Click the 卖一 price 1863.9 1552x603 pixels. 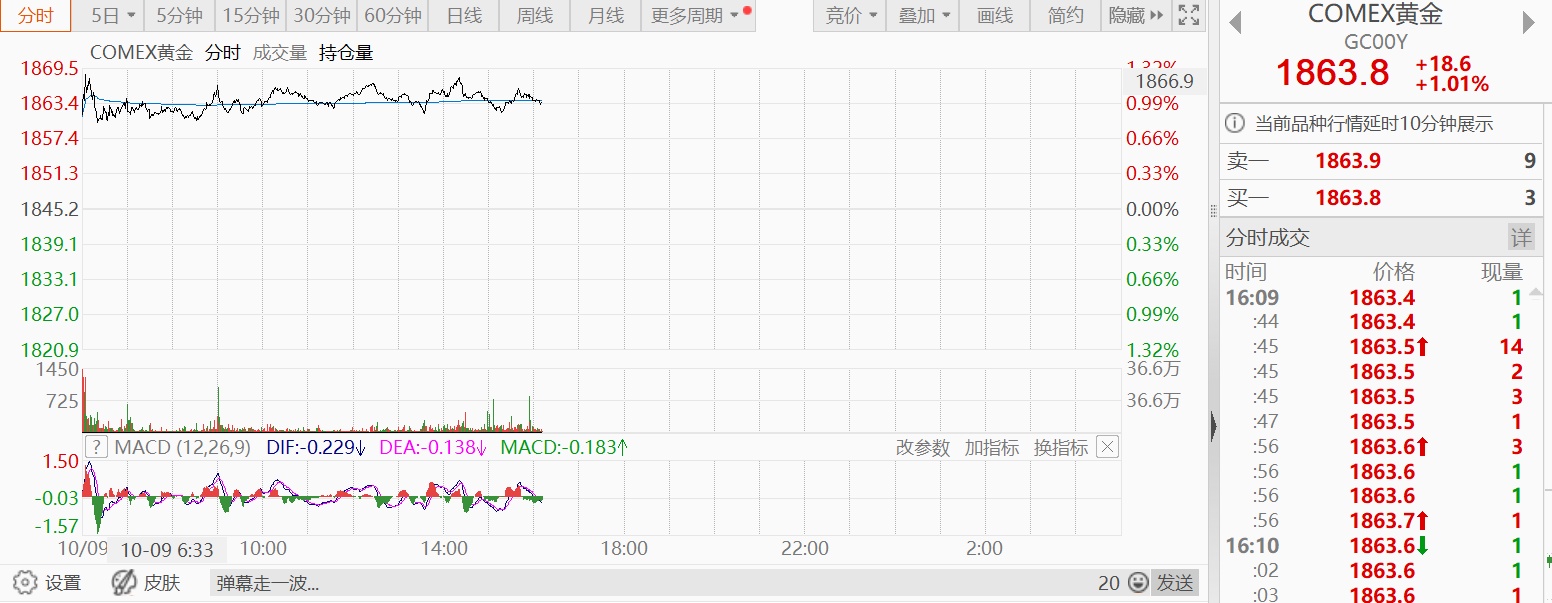(x=1348, y=161)
